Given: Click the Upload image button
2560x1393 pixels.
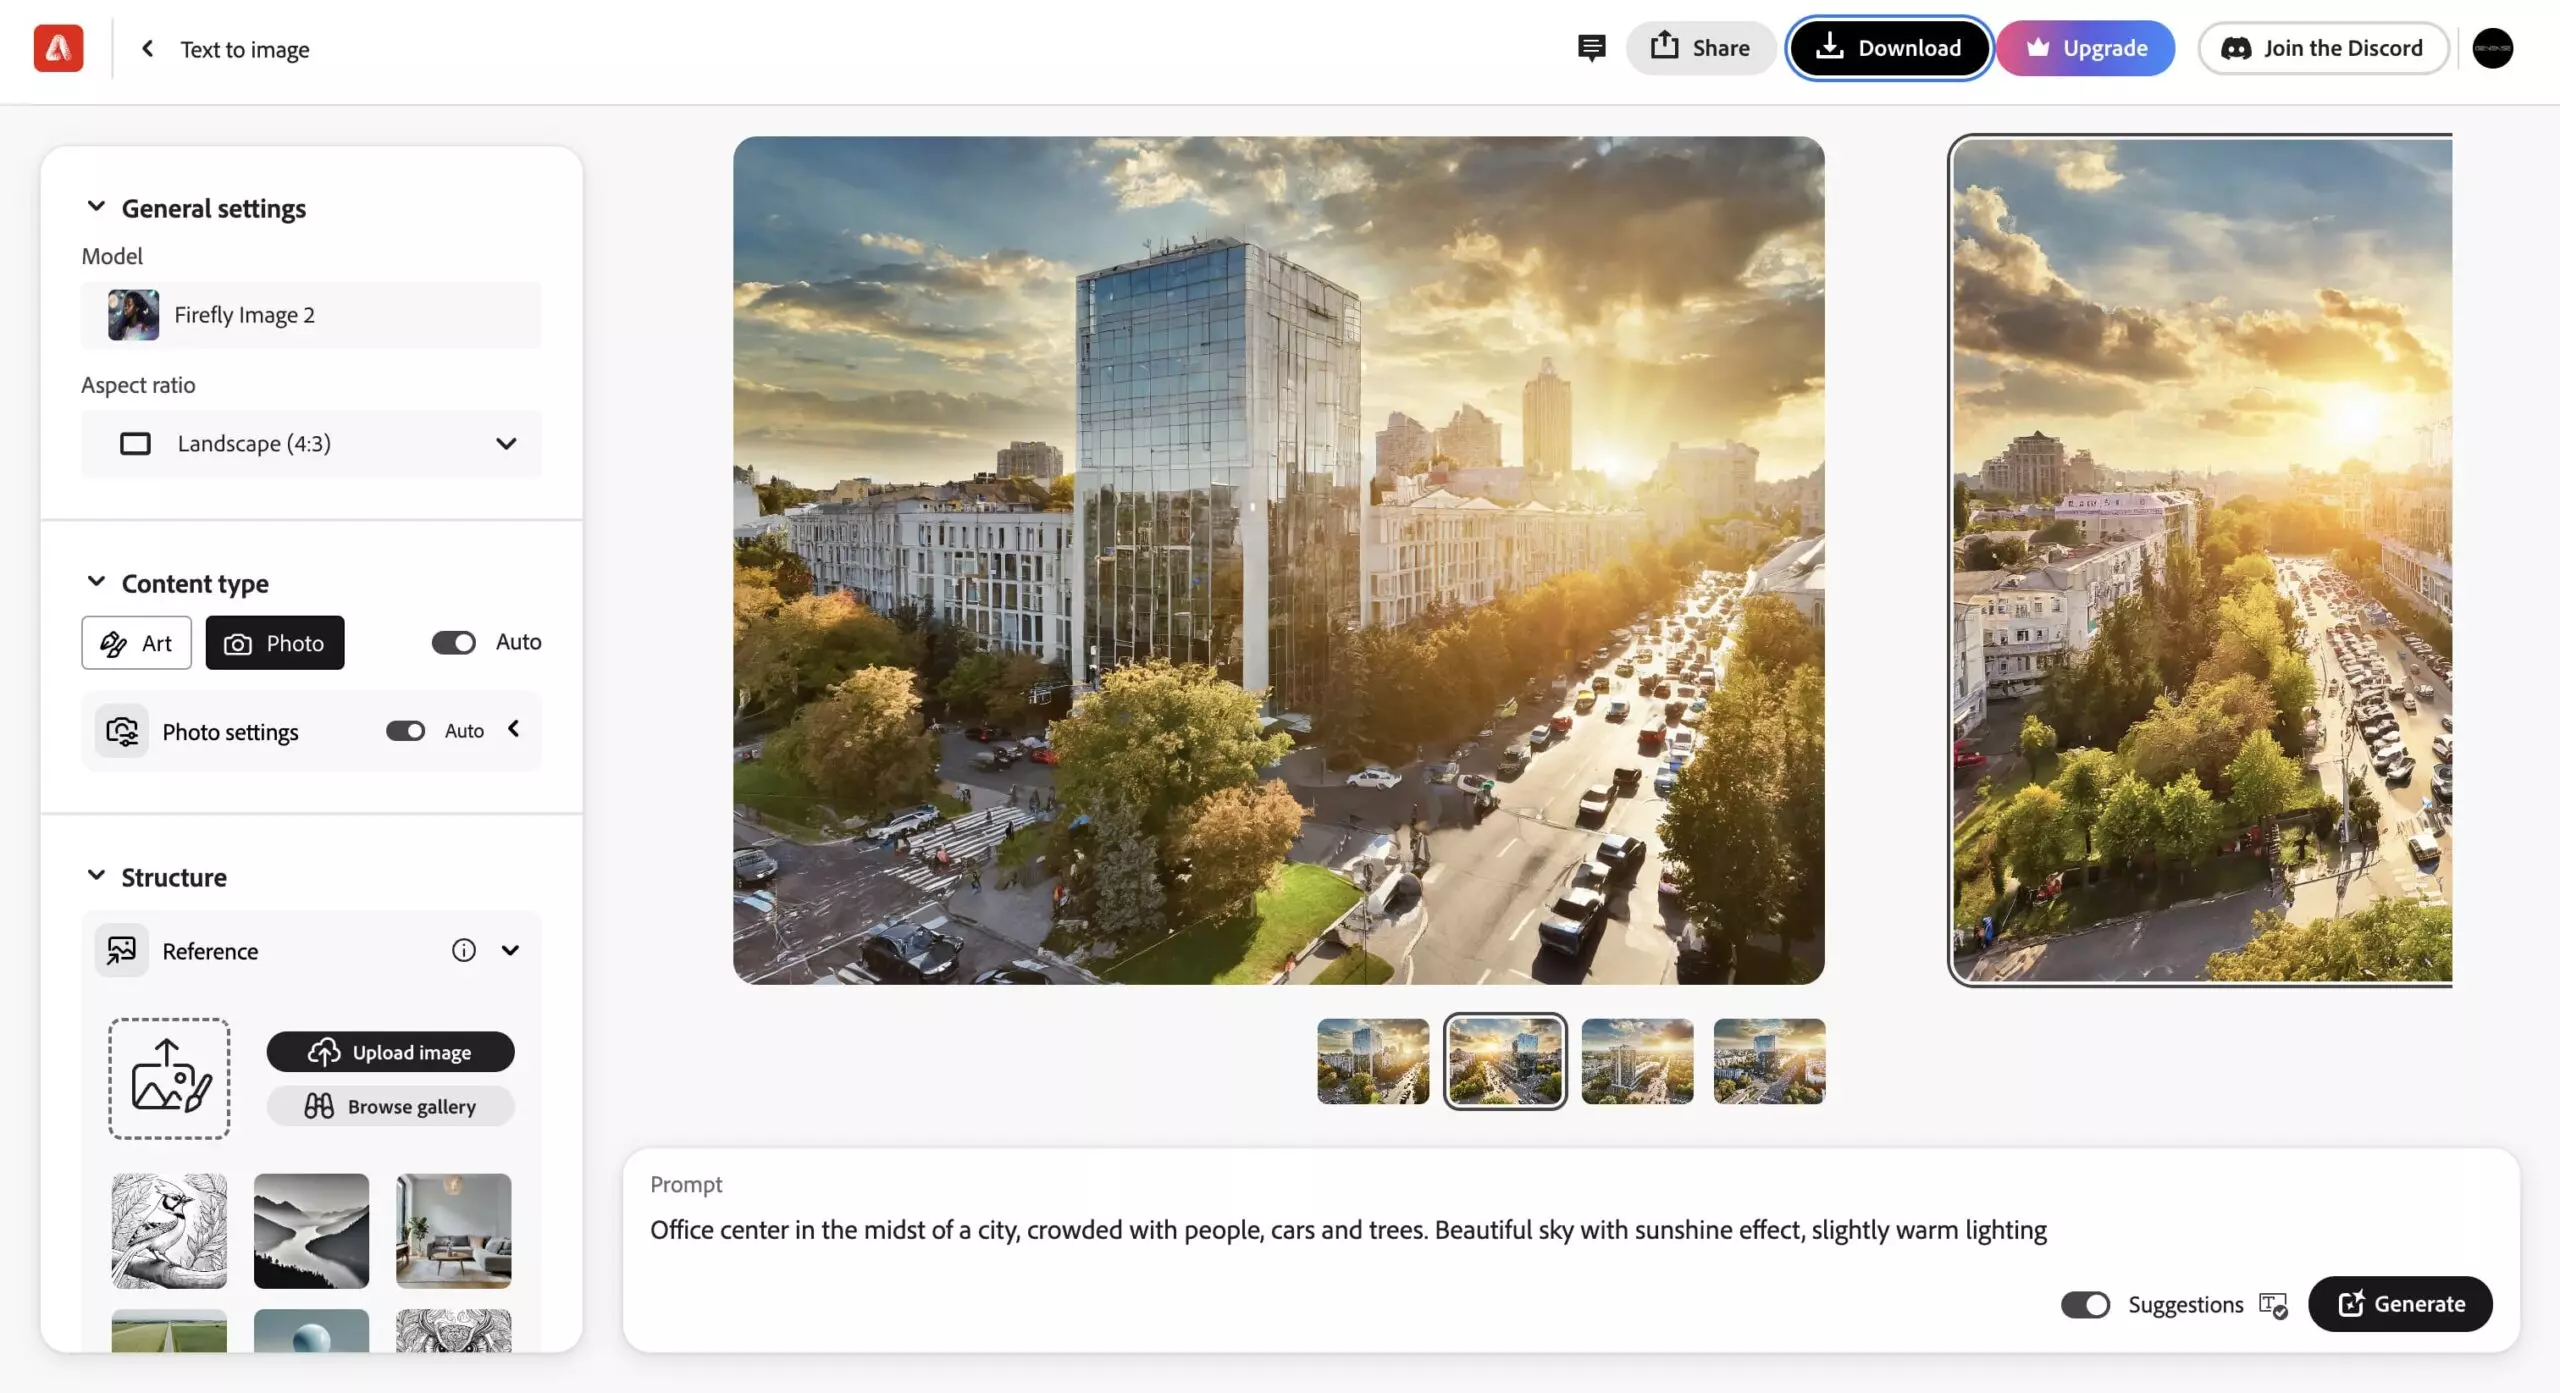Looking at the screenshot, I should coord(390,1052).
